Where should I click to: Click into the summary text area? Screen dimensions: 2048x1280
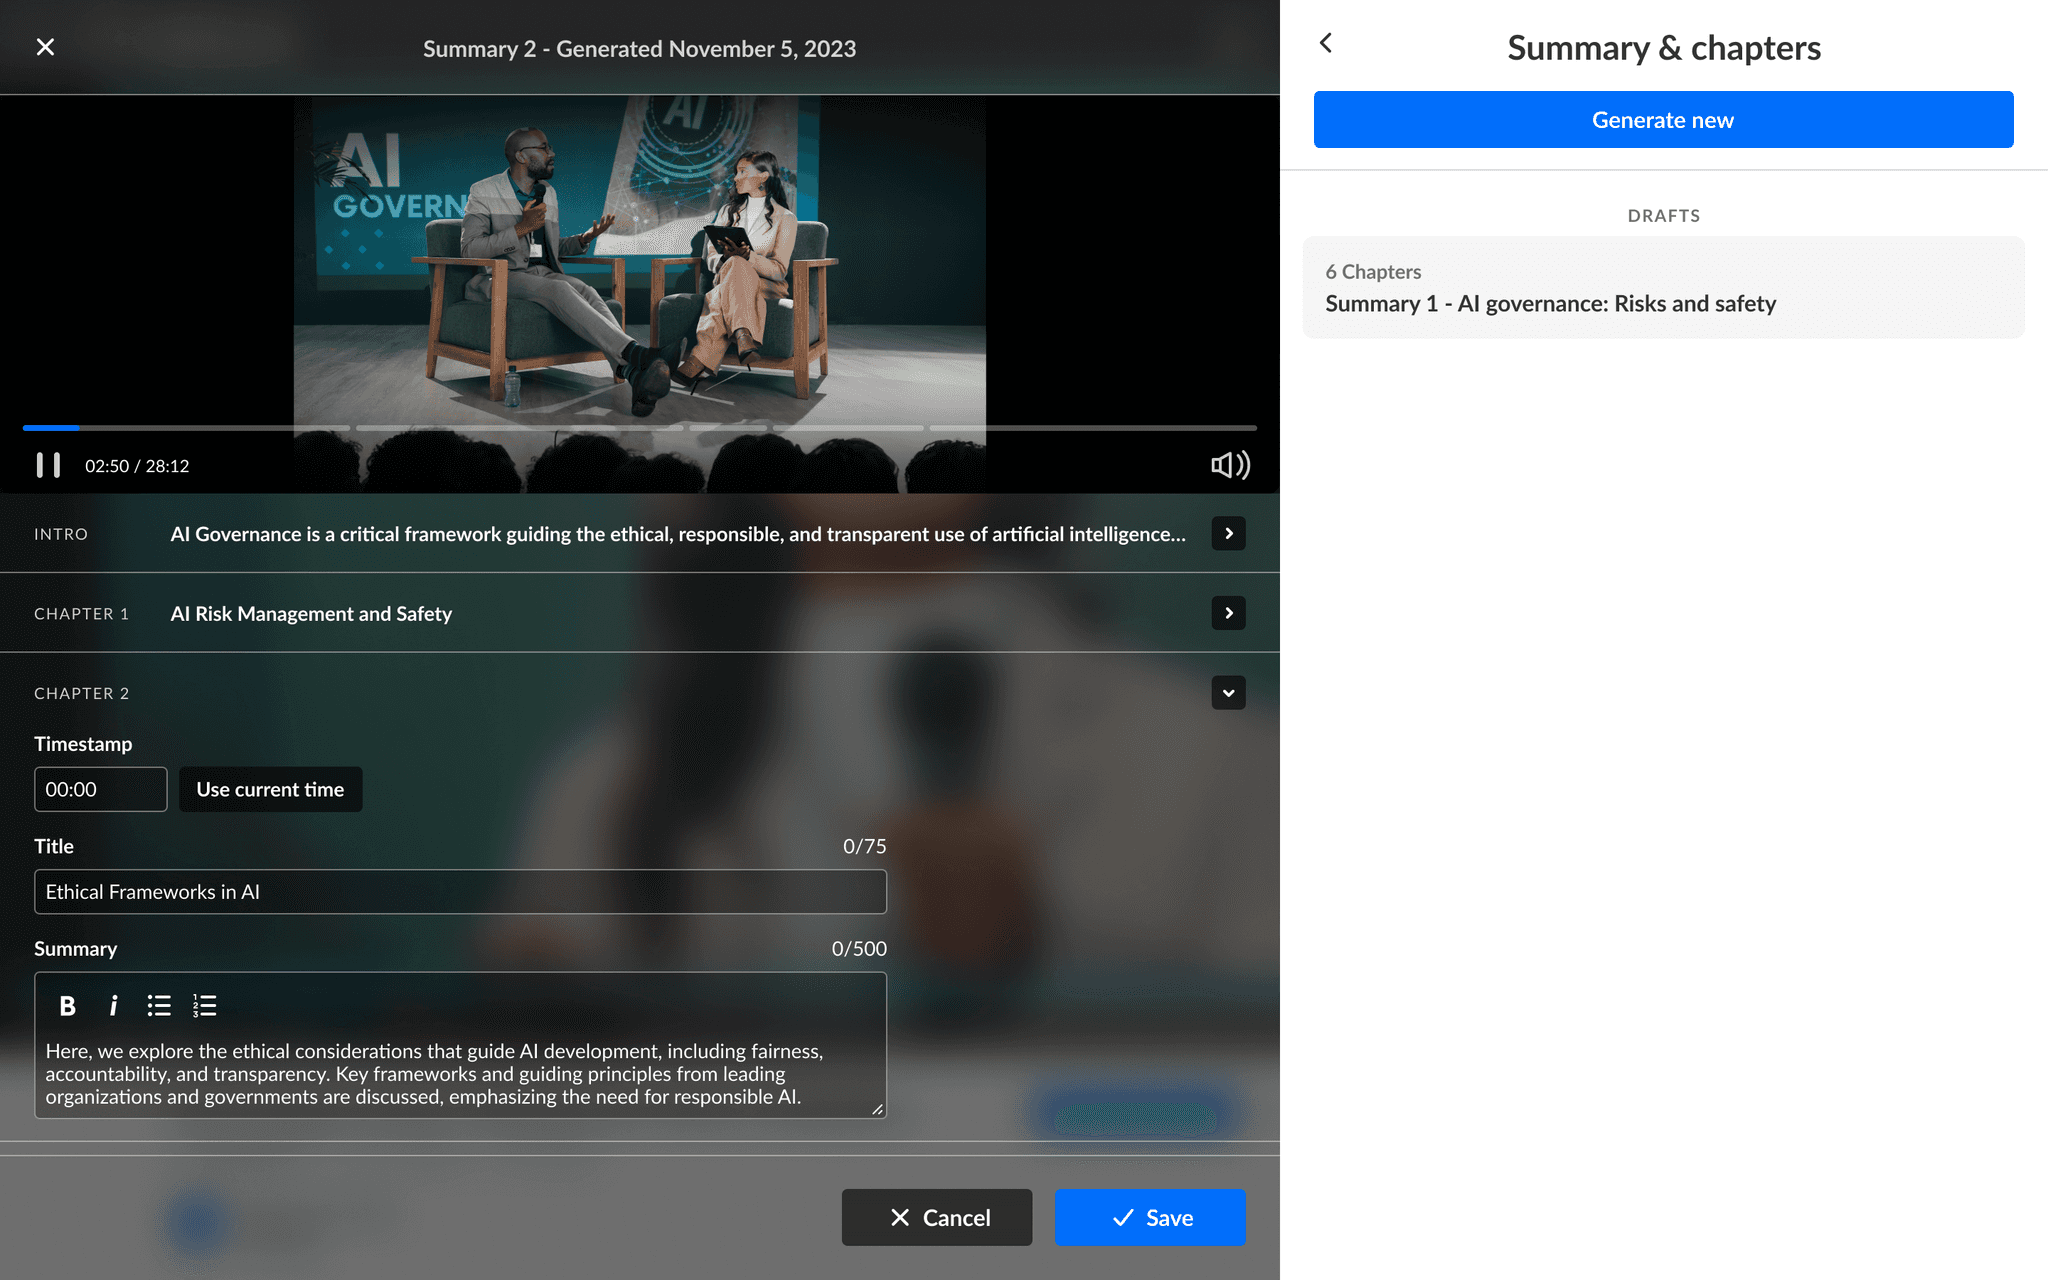point(460,1074)
